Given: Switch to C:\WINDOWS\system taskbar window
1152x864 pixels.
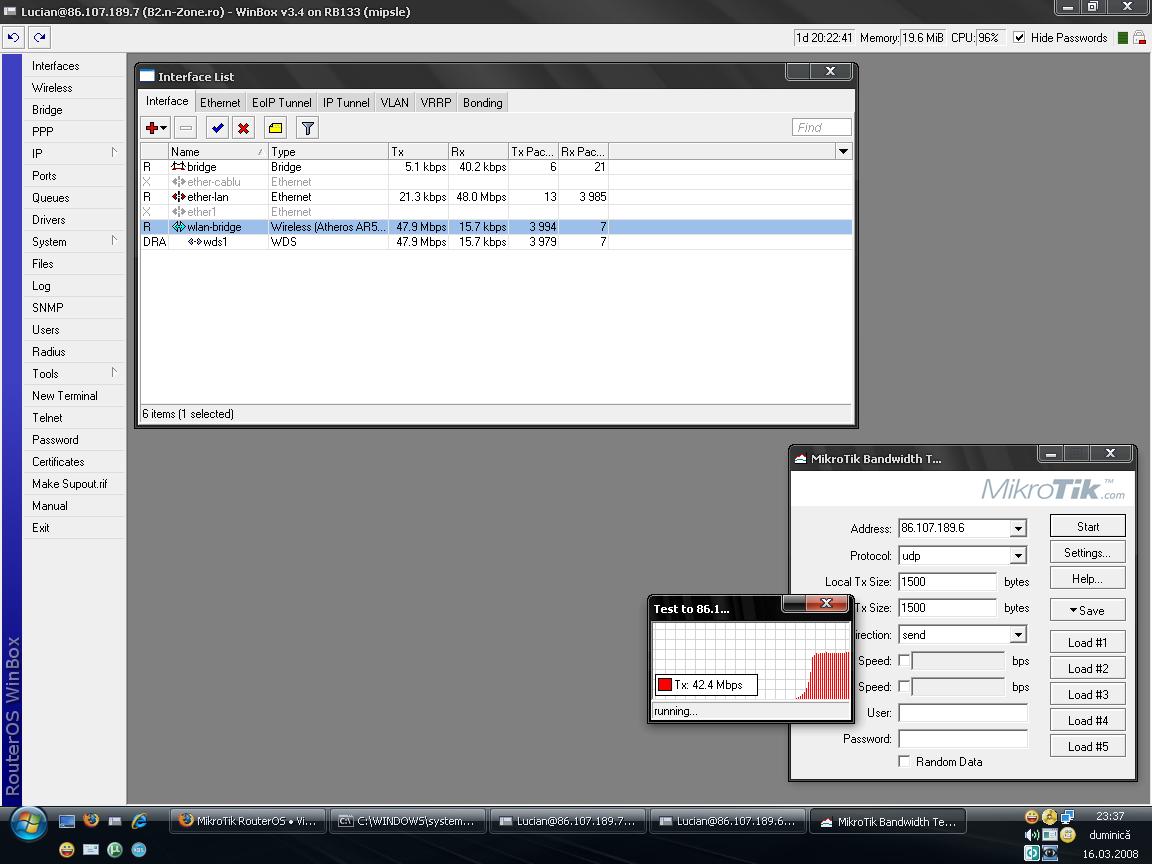Looking at the screenshot, I should click(408, 821).
